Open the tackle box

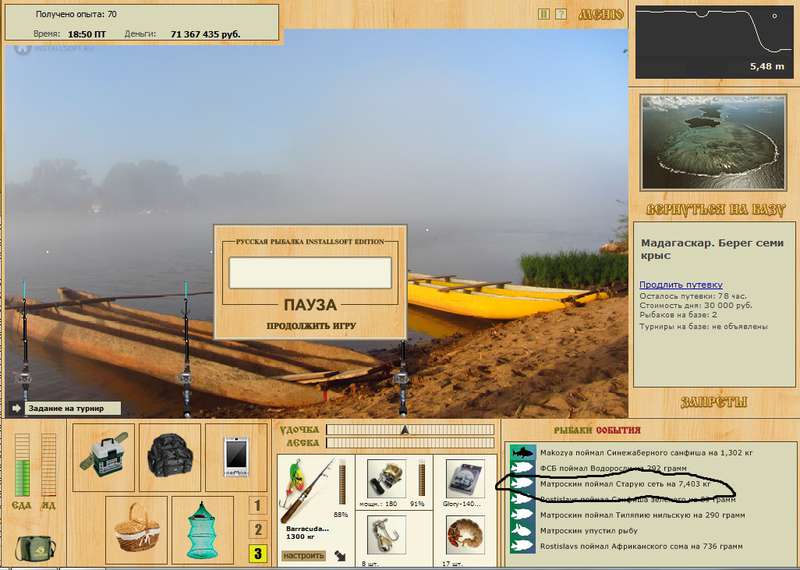[x=104, y=457]
